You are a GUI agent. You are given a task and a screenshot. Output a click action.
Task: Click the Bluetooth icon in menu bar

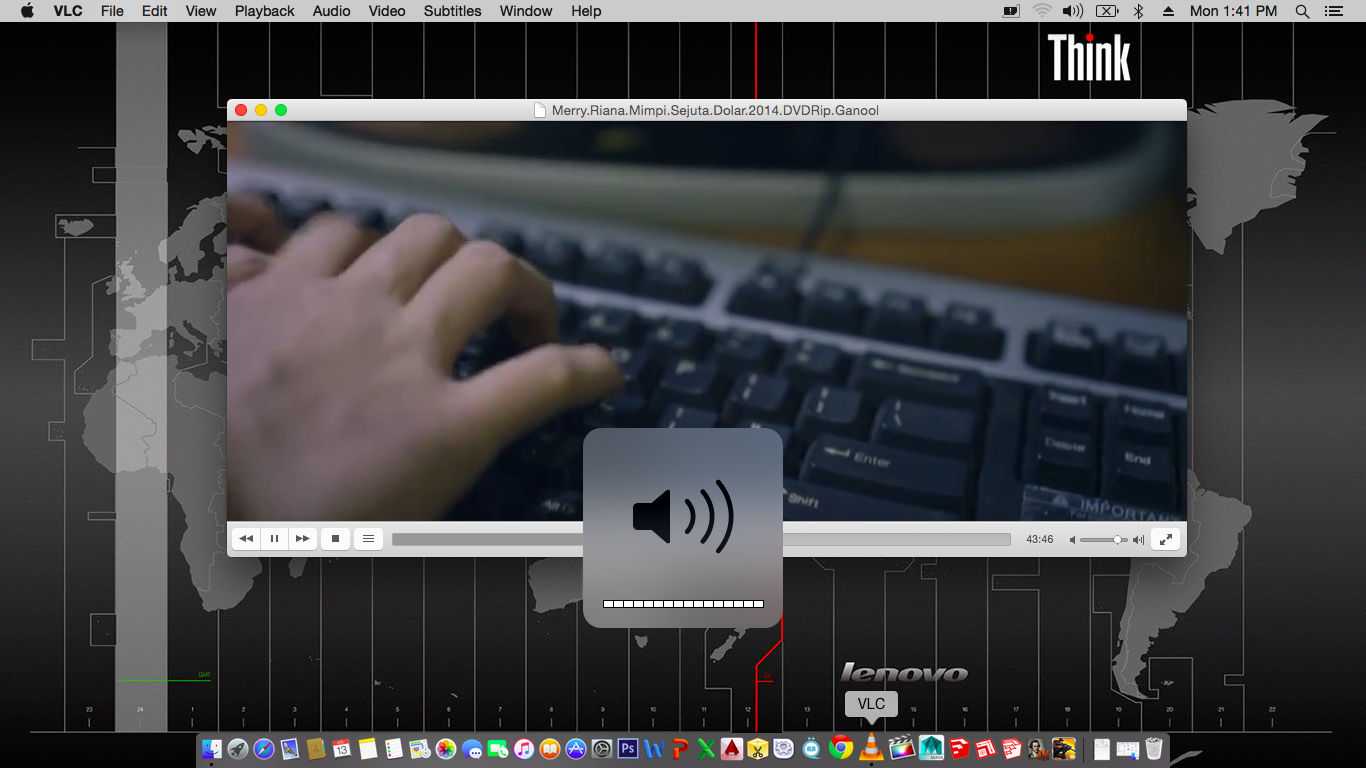[1138, 11]
